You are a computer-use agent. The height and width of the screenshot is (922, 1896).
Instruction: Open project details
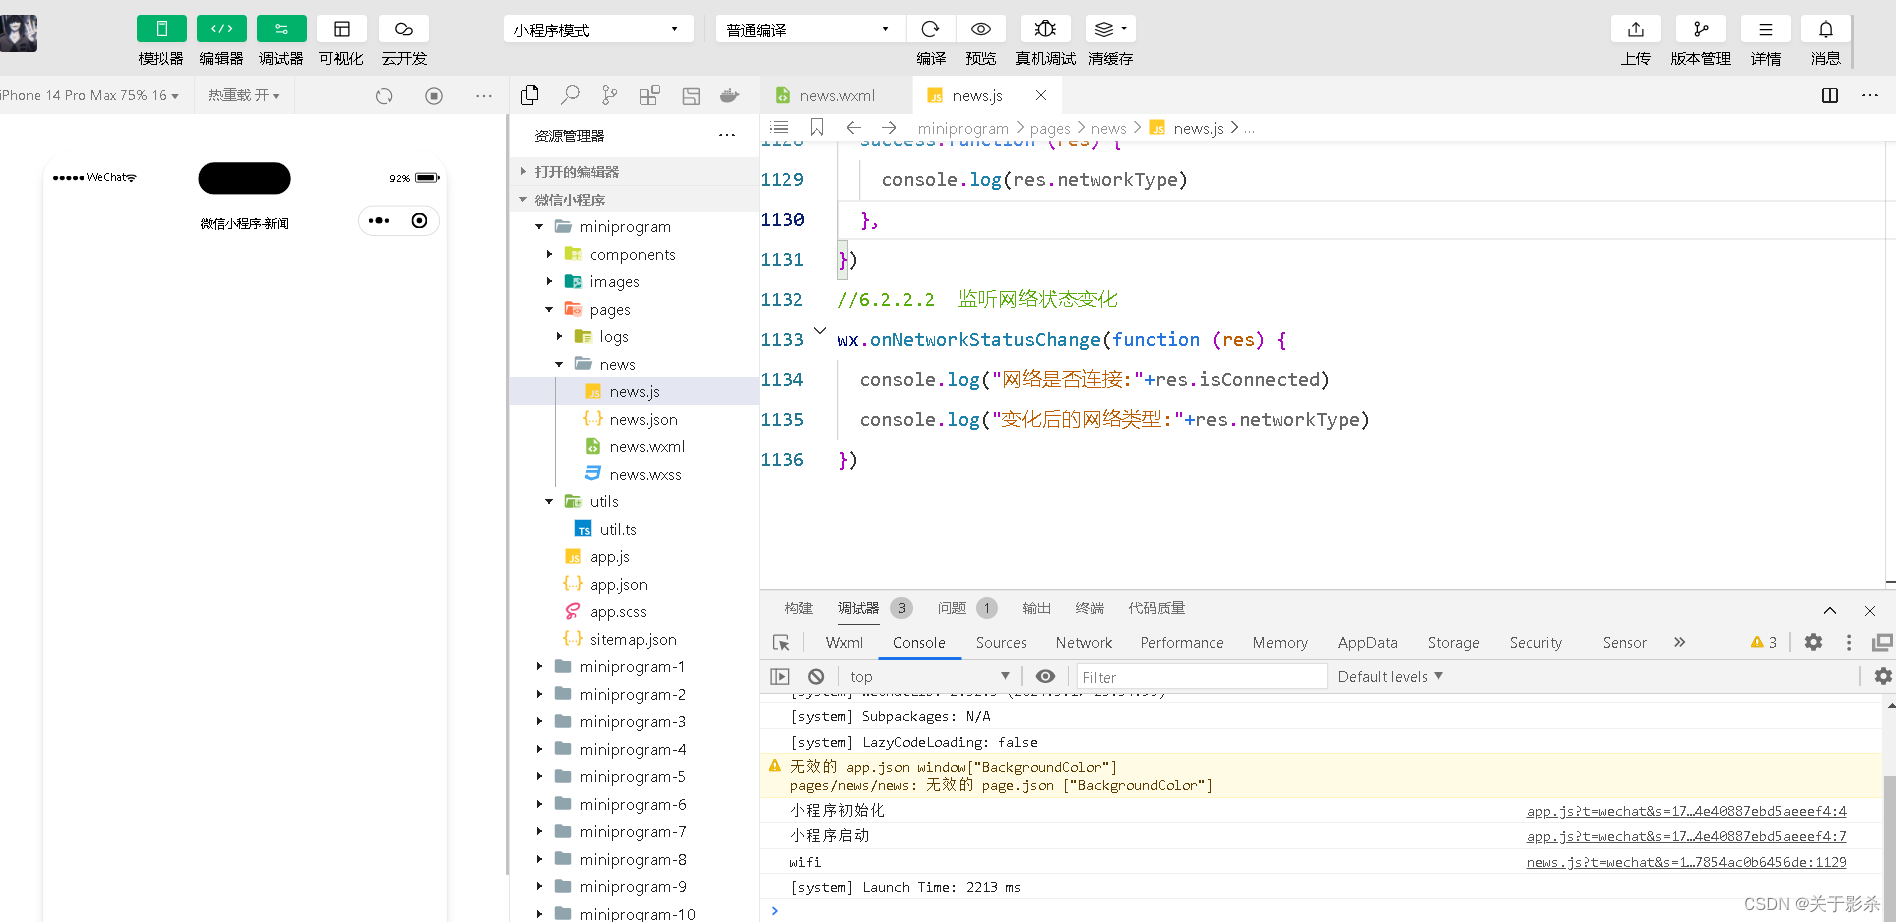(x=1766, y=29)
